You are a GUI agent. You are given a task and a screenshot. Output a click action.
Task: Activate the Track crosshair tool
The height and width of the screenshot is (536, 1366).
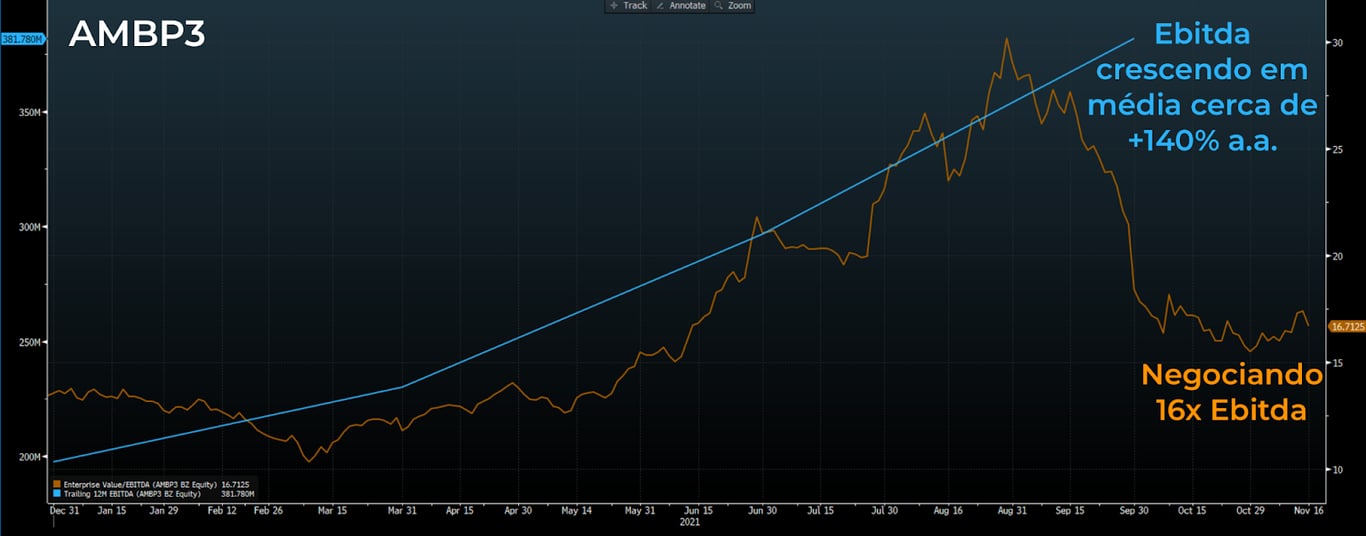pos(628,6)
